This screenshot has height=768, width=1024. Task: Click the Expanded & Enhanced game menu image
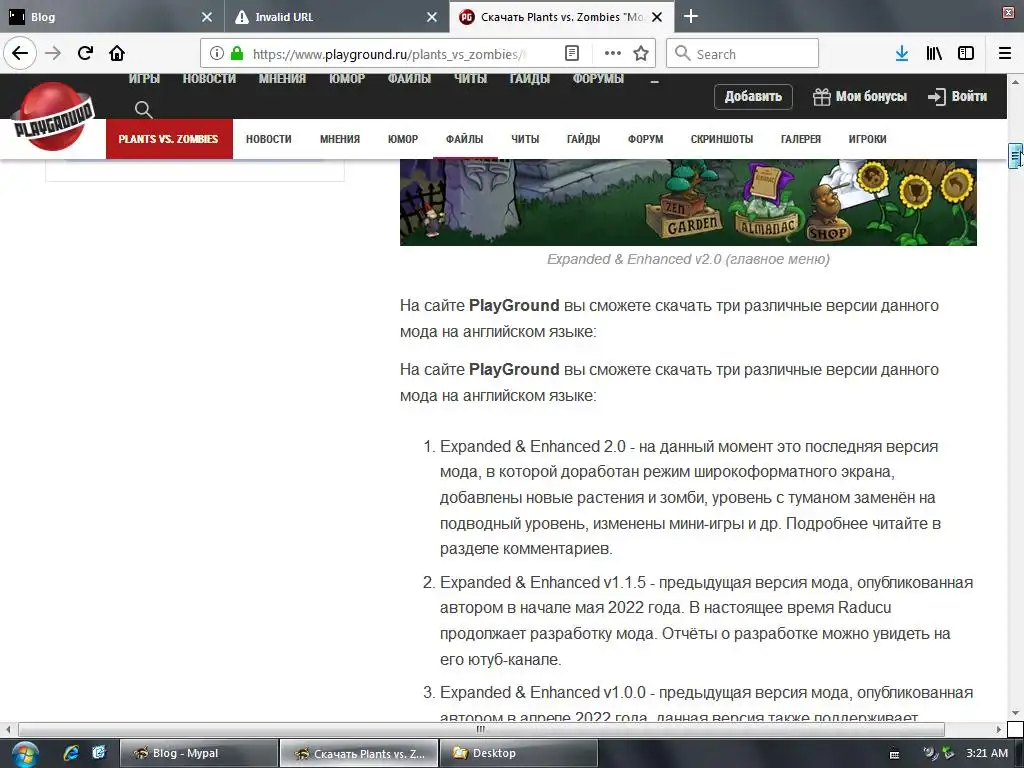[688, 202]
